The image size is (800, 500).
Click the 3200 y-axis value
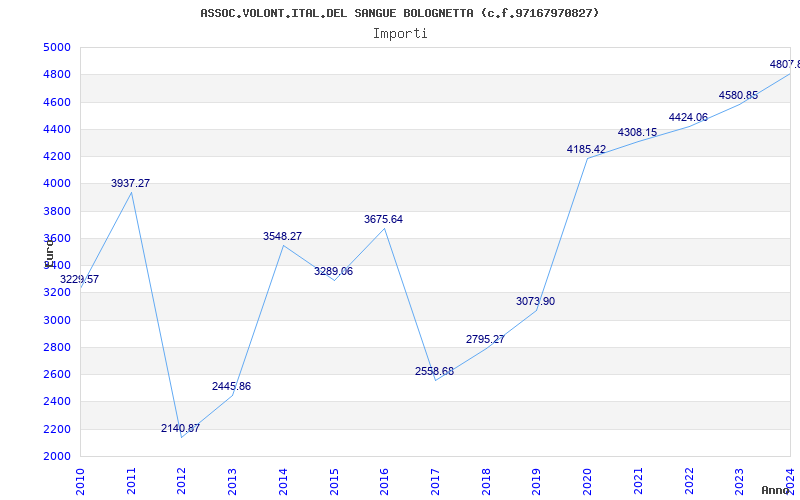(57, 293)
